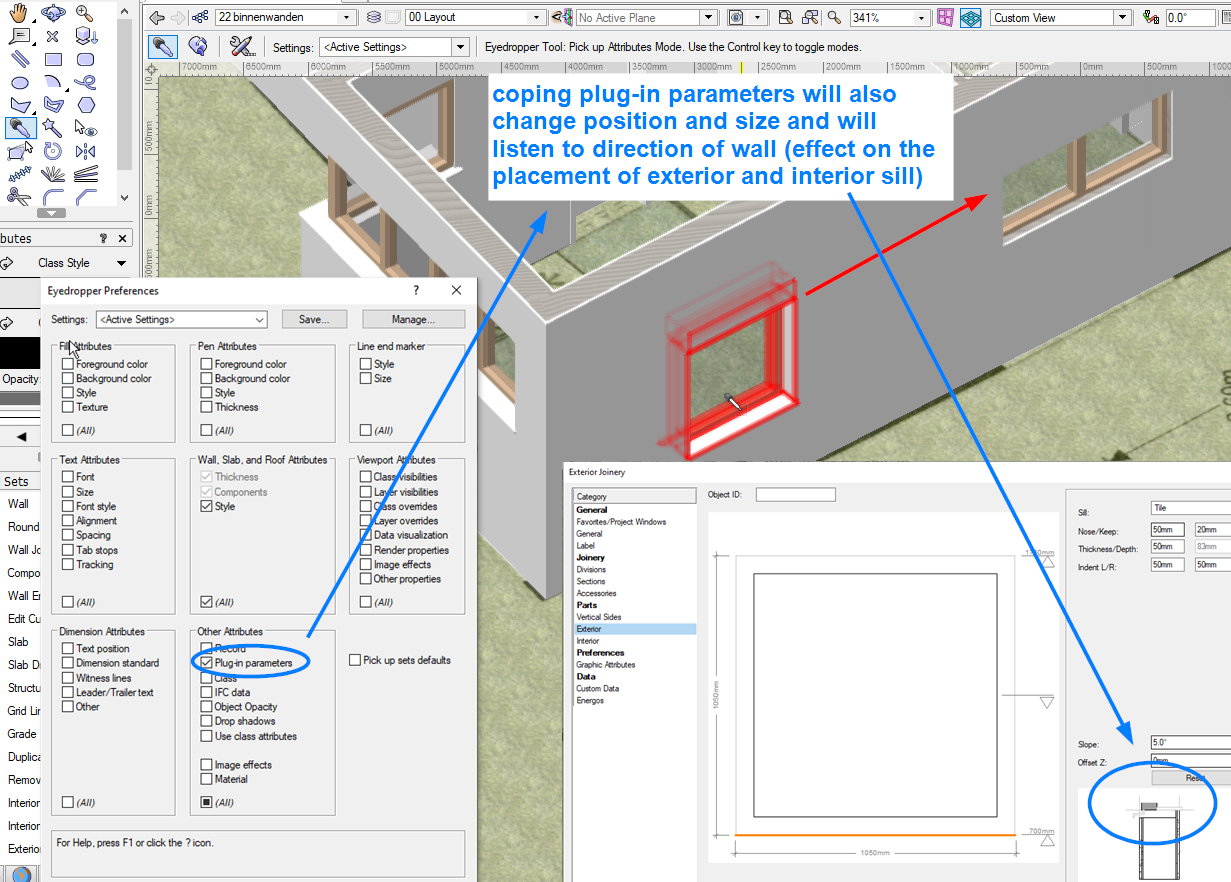Select the Rotate tool

coord(53,151)
